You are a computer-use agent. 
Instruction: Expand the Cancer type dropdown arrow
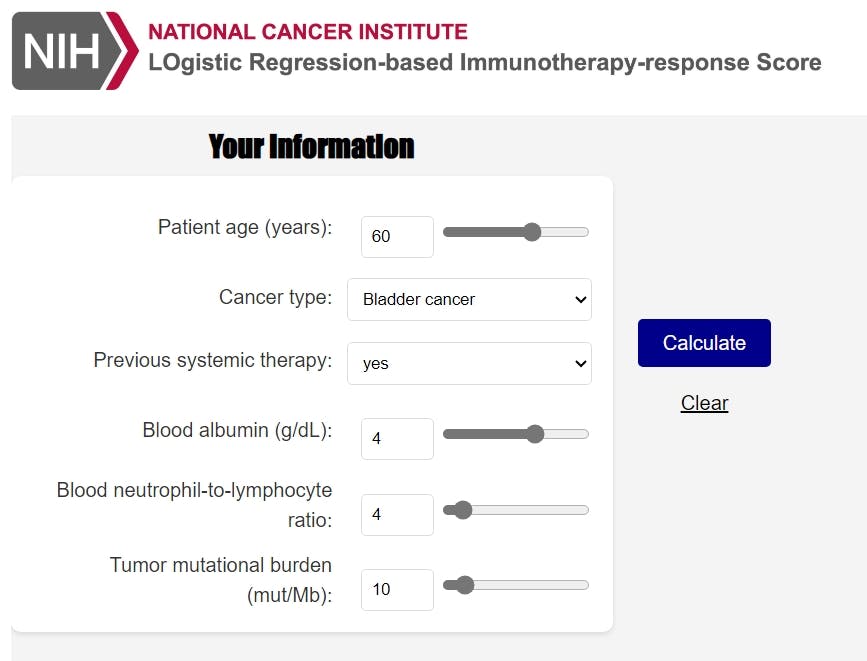coord(578,299)
